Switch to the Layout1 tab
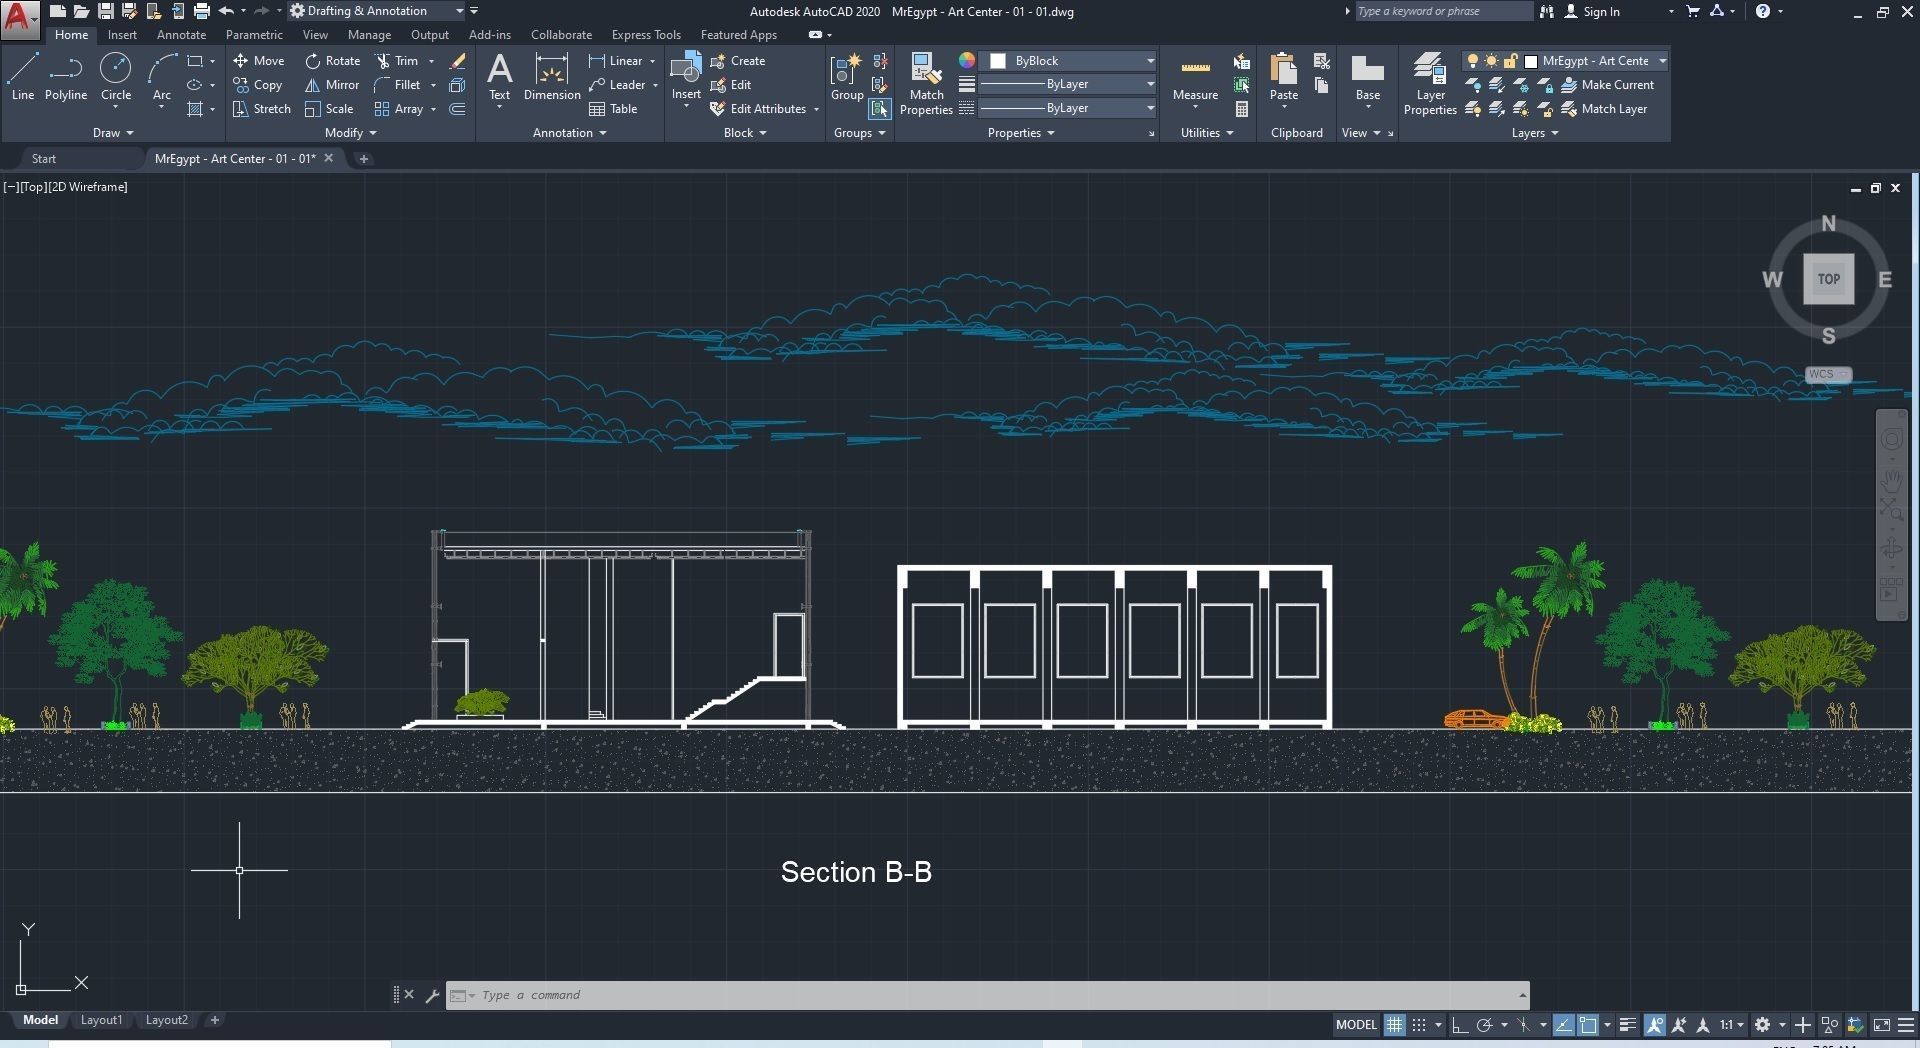Image resolution: width=1920 pixels, height=1048 pixels. pos(101,1020)
